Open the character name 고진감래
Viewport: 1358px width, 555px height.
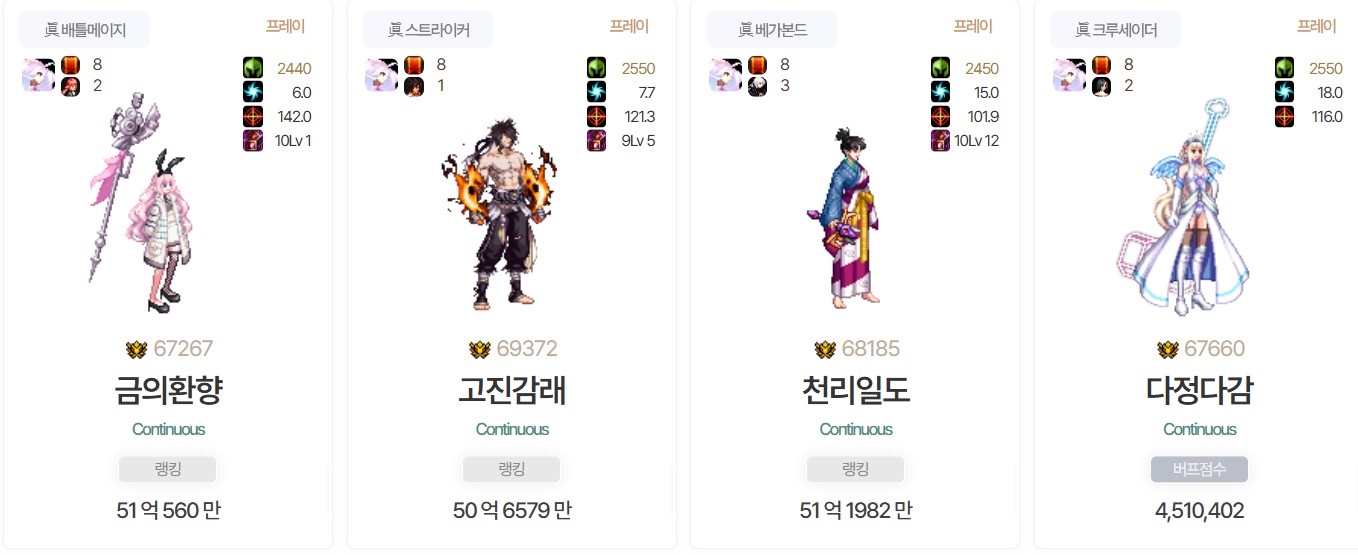(x=512, y=390)
